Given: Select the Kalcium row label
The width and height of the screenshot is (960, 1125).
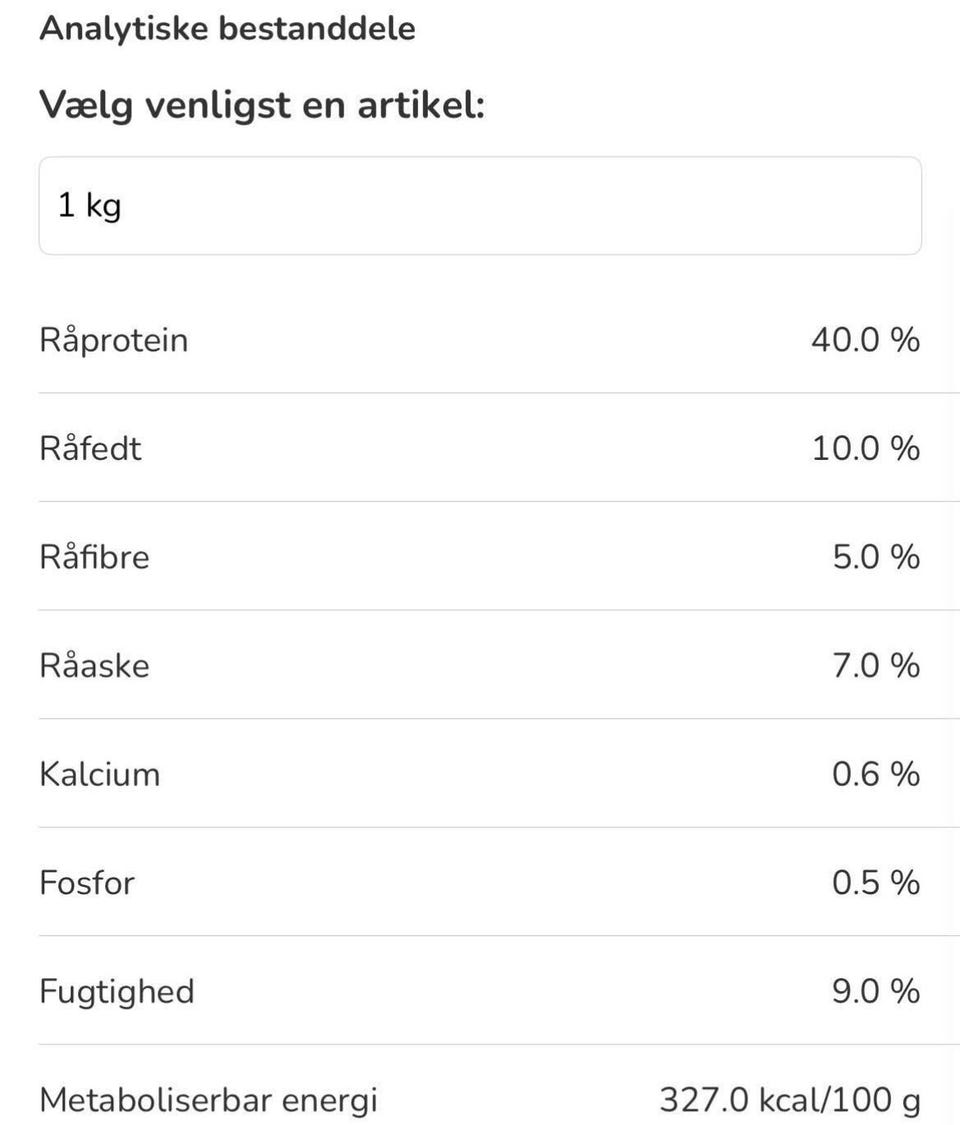Looking at the screenshot, I should (100, 775).
